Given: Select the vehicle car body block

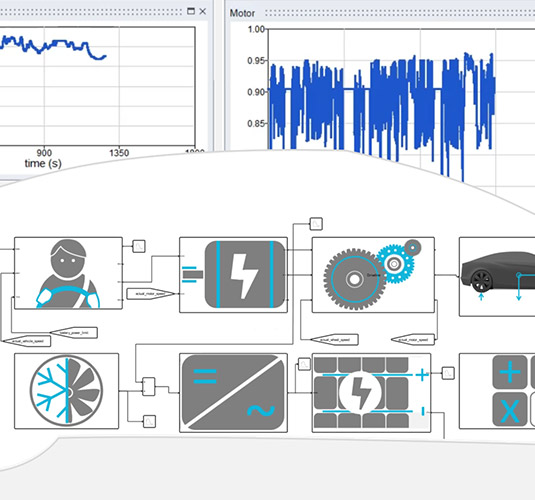Looking at the screenshot, I should pyautogui.click(x=497, y=277).
